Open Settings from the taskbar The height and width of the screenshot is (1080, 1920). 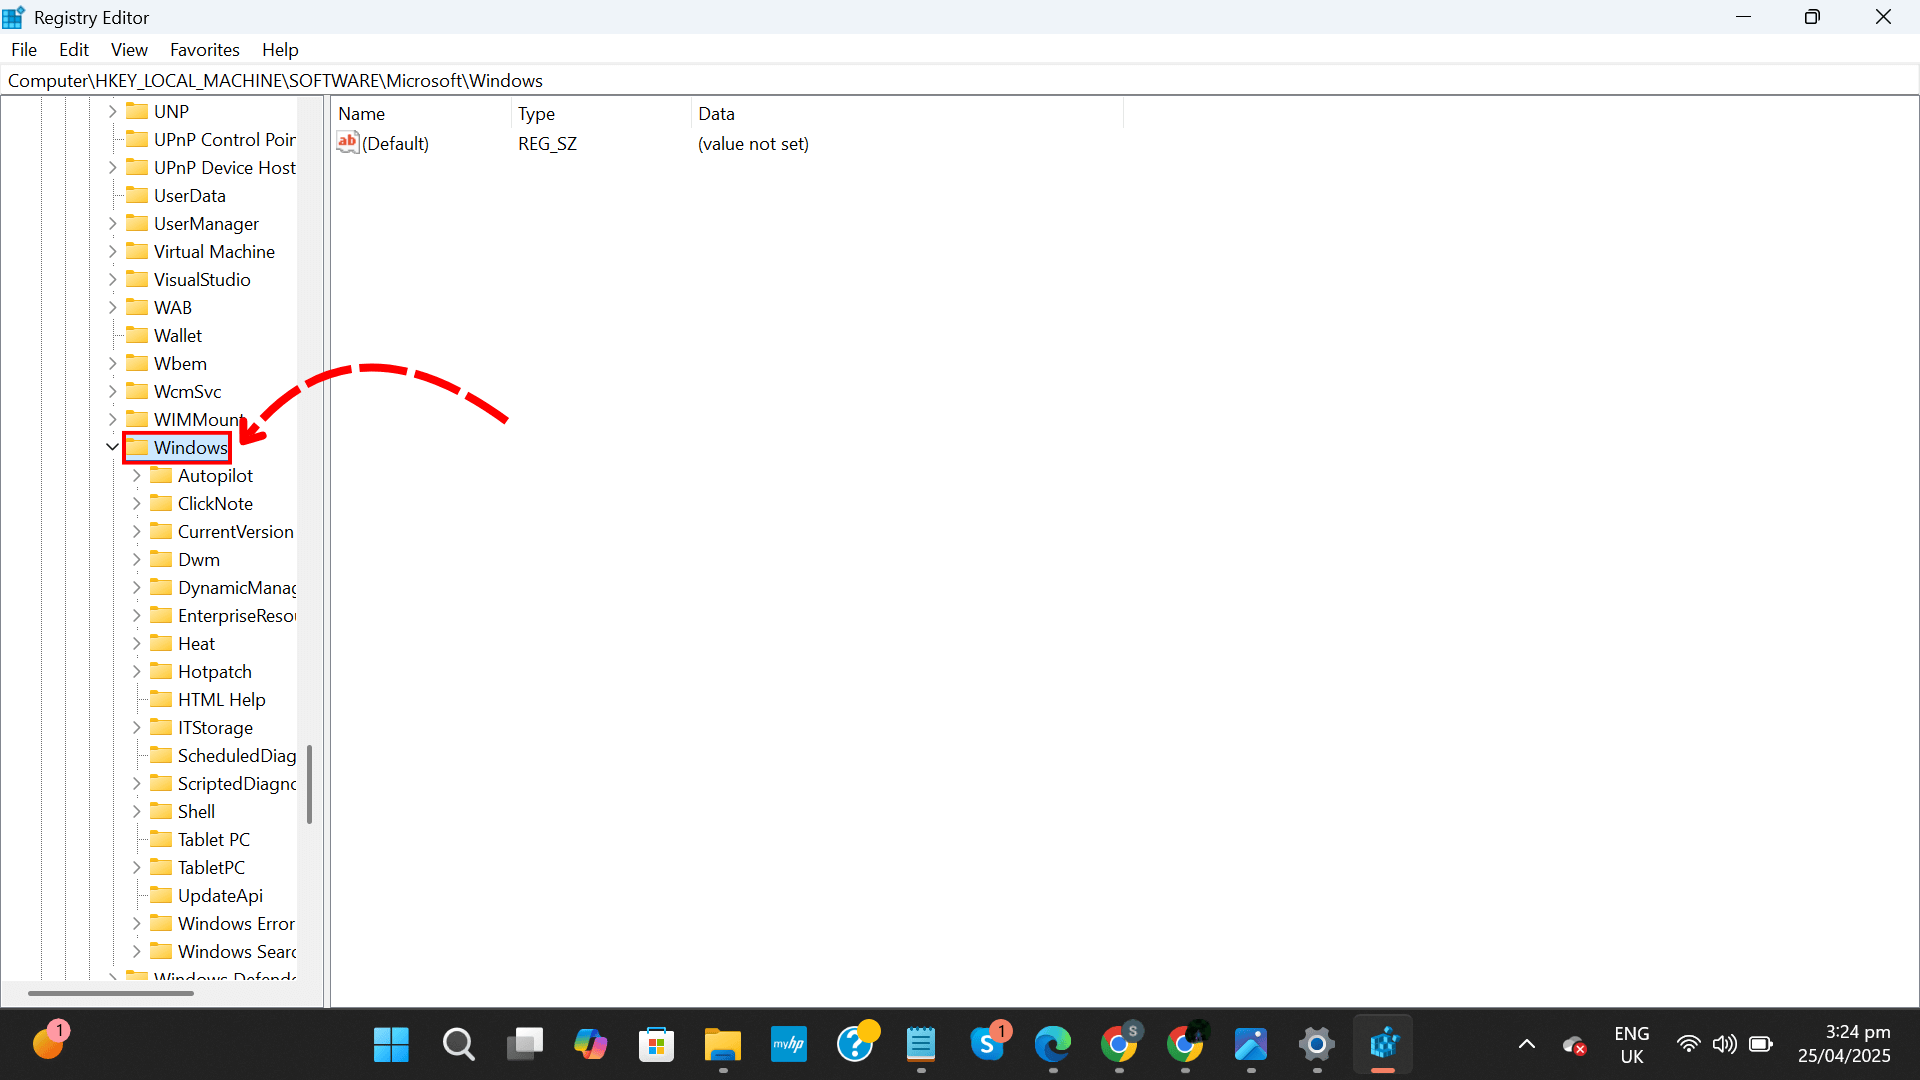[x=1317, y=1043]
